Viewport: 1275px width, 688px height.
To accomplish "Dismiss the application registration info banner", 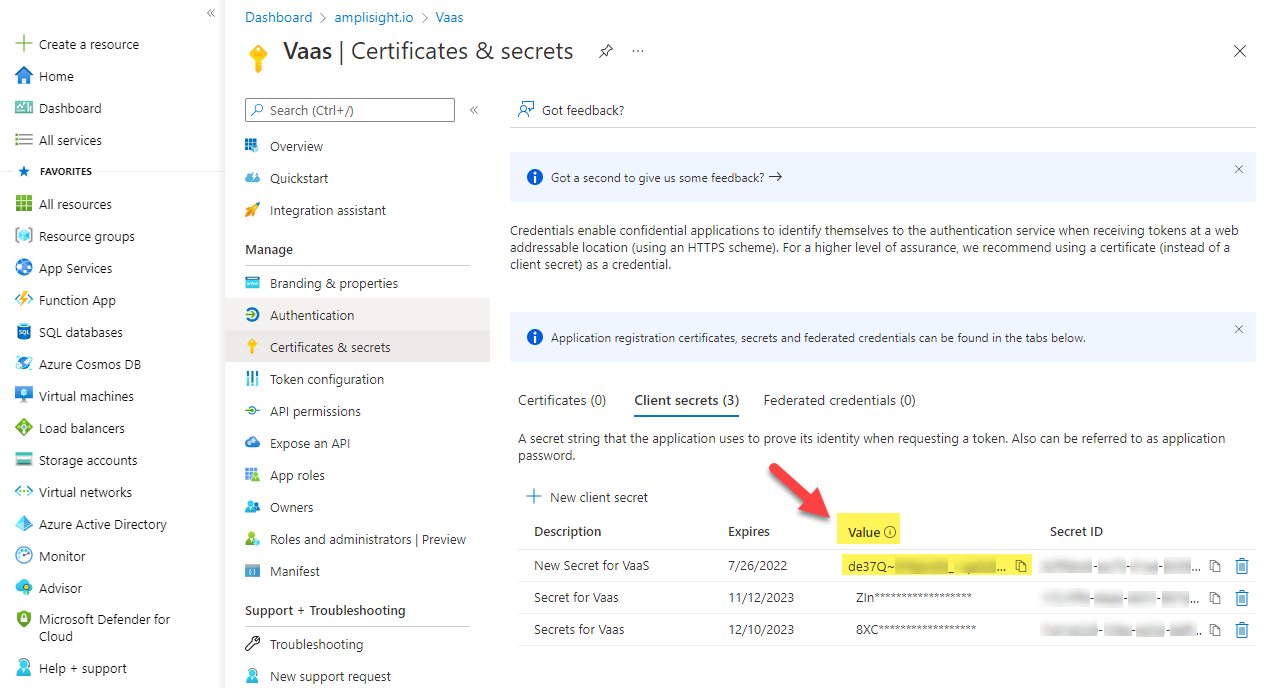I will (x=1238, y=329).
